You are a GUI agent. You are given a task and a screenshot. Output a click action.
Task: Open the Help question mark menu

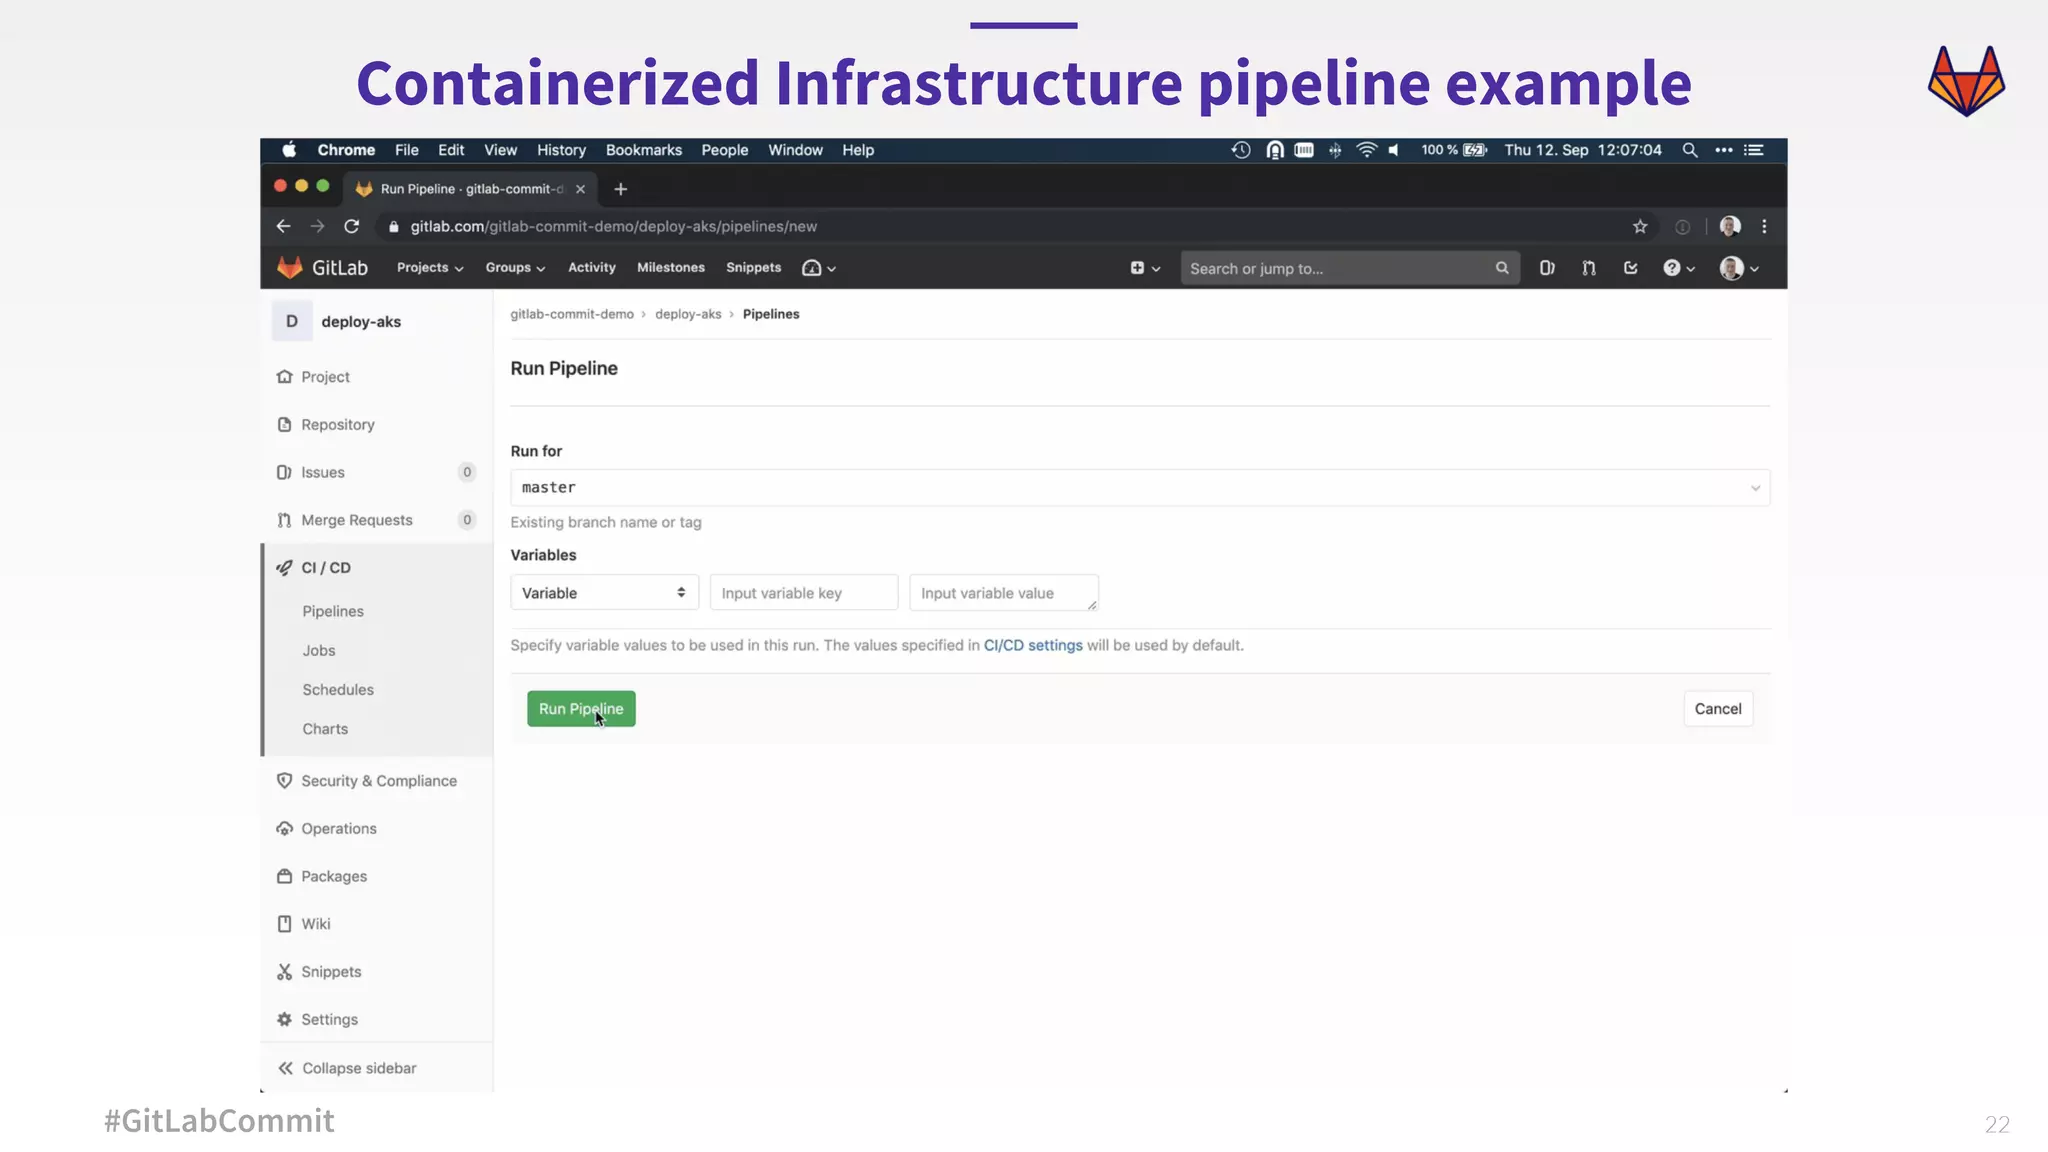click(1678, 268)
